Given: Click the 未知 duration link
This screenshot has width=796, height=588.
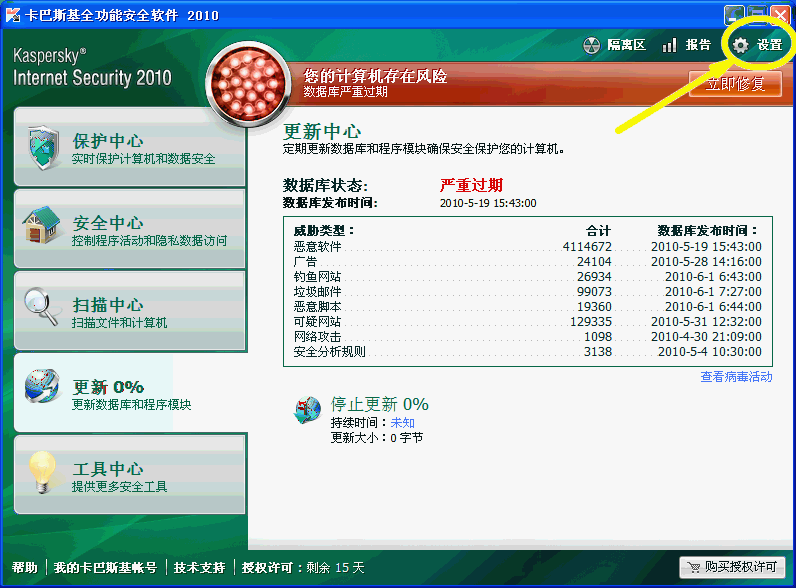Looking at the screenshot, I should 403,422.
